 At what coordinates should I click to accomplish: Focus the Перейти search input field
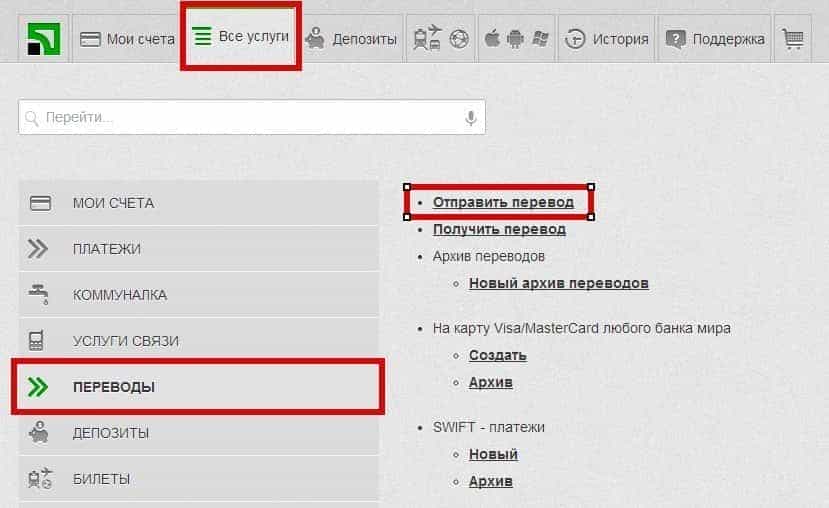pyautogui.click(x=250, y=118)
